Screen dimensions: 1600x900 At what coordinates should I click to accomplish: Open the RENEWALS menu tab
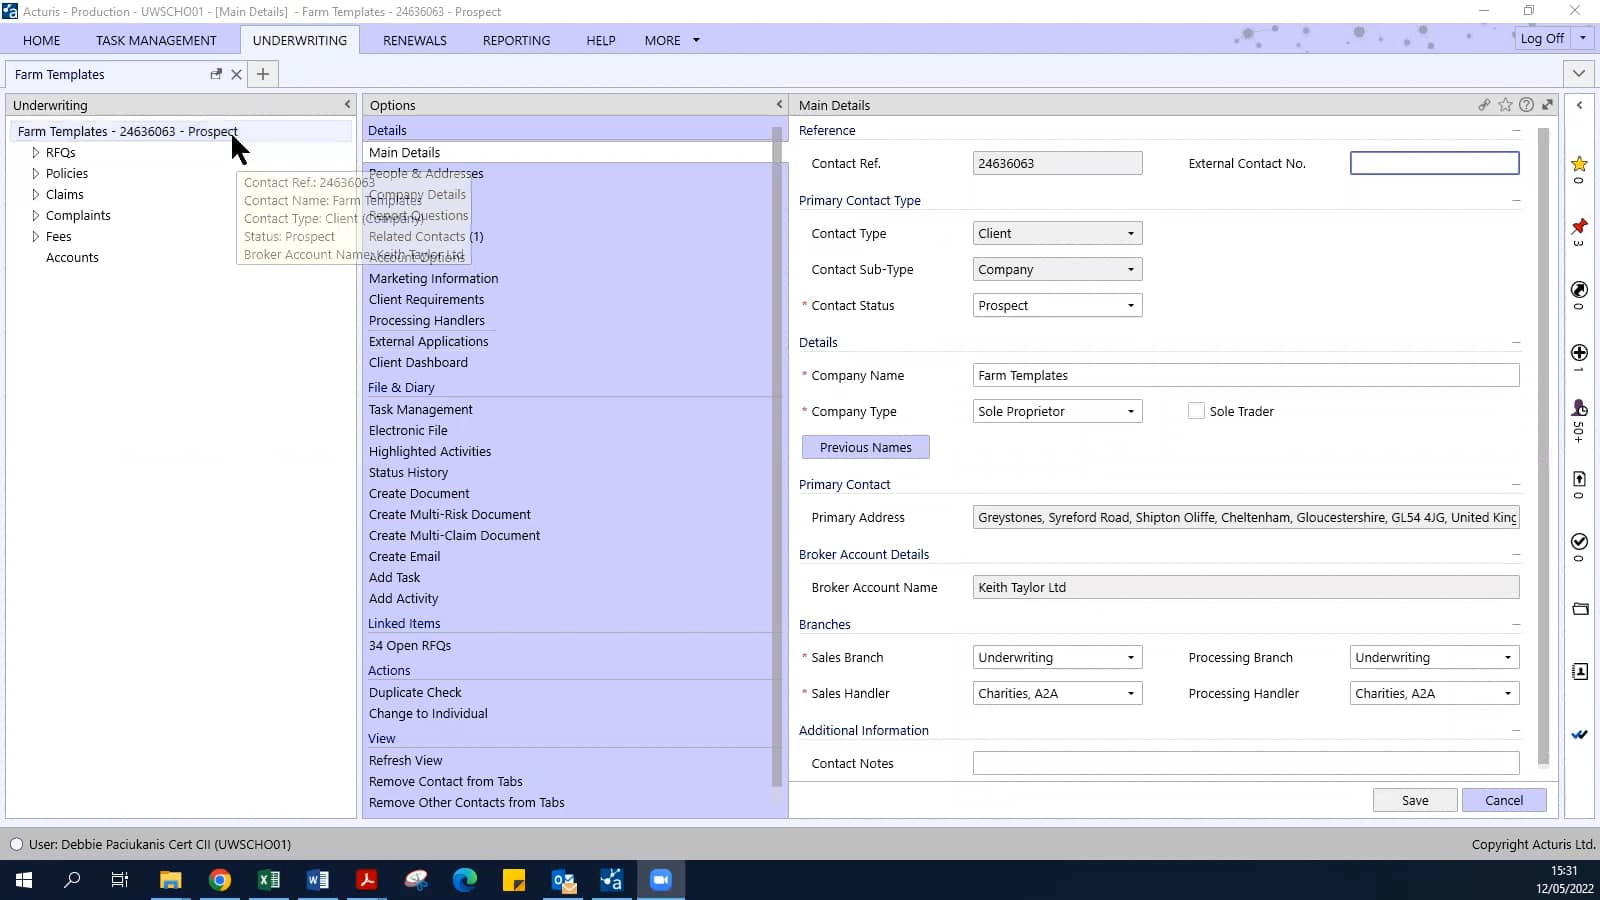coord(414,40)
